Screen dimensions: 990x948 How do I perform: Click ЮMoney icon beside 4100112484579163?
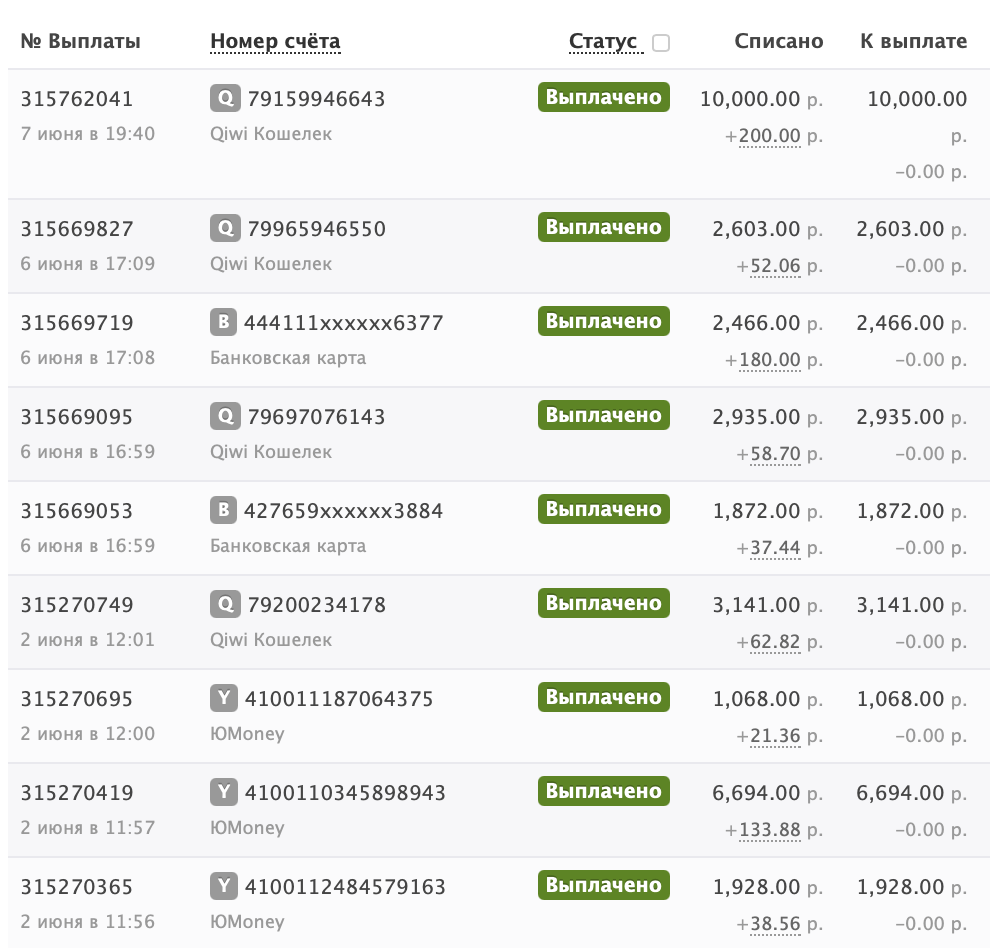coord(224,886)
